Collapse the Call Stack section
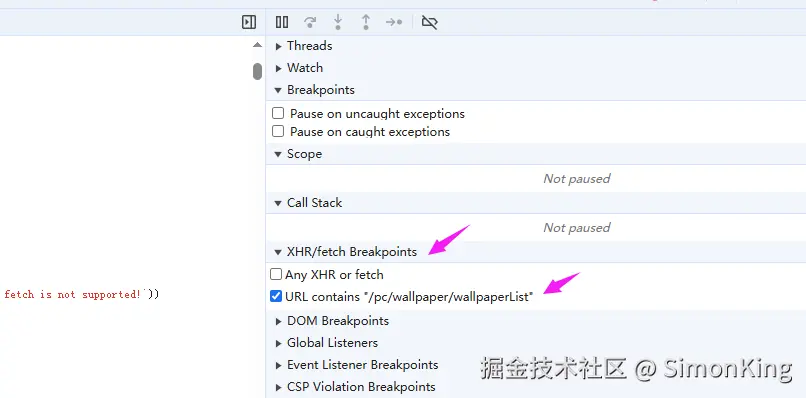The width and height of the screenshot is (806, 398). (x=278, y=203)
